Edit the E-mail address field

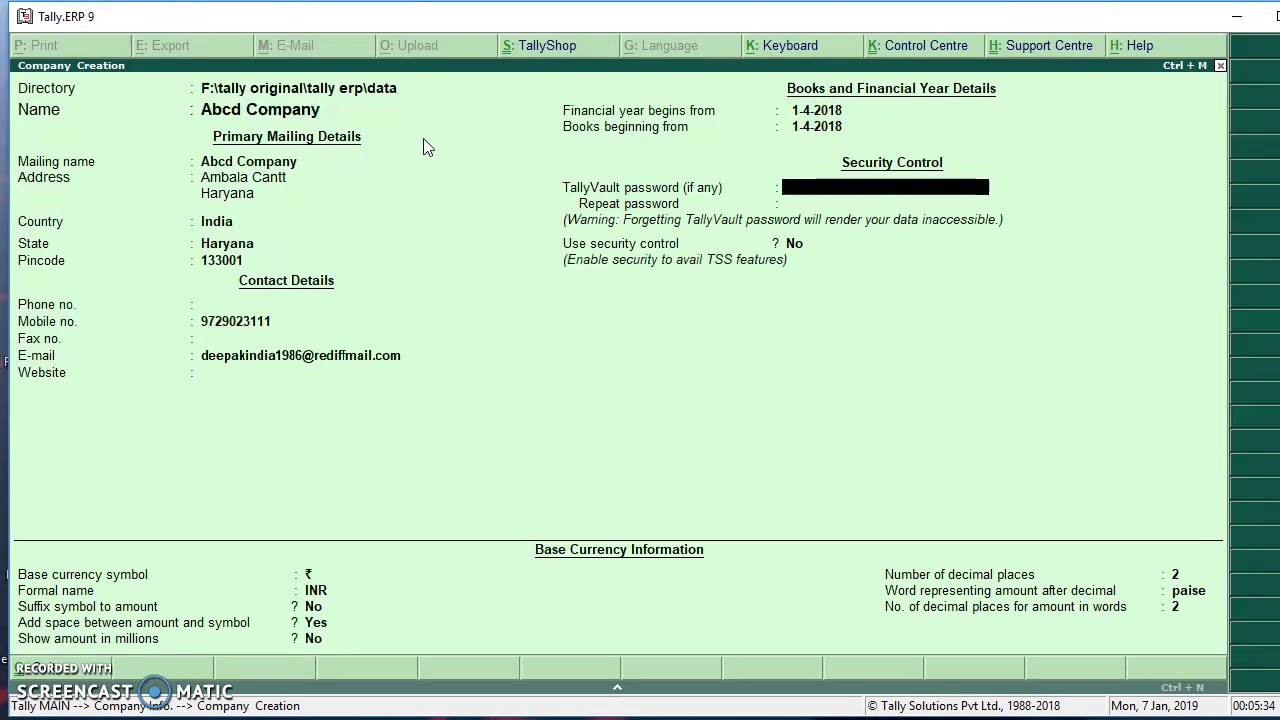301,356
